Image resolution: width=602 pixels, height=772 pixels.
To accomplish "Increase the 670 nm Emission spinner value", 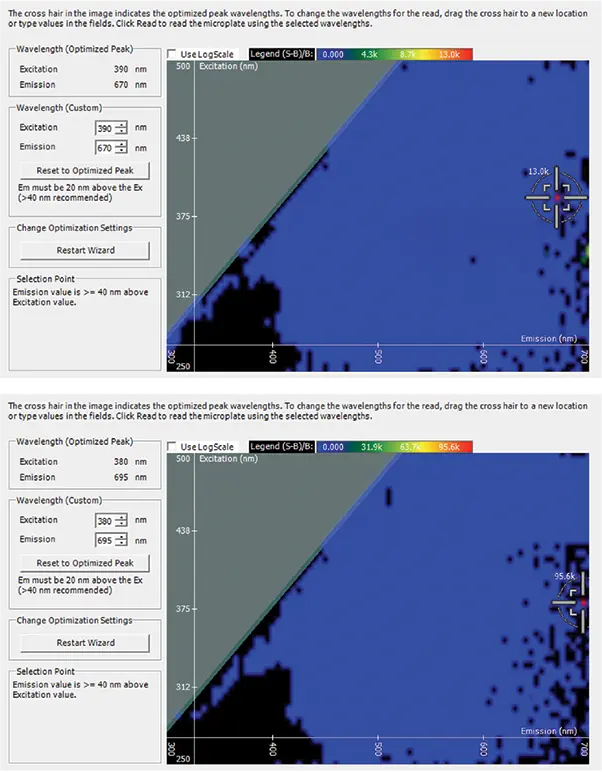I will click(x=121, y=143).
